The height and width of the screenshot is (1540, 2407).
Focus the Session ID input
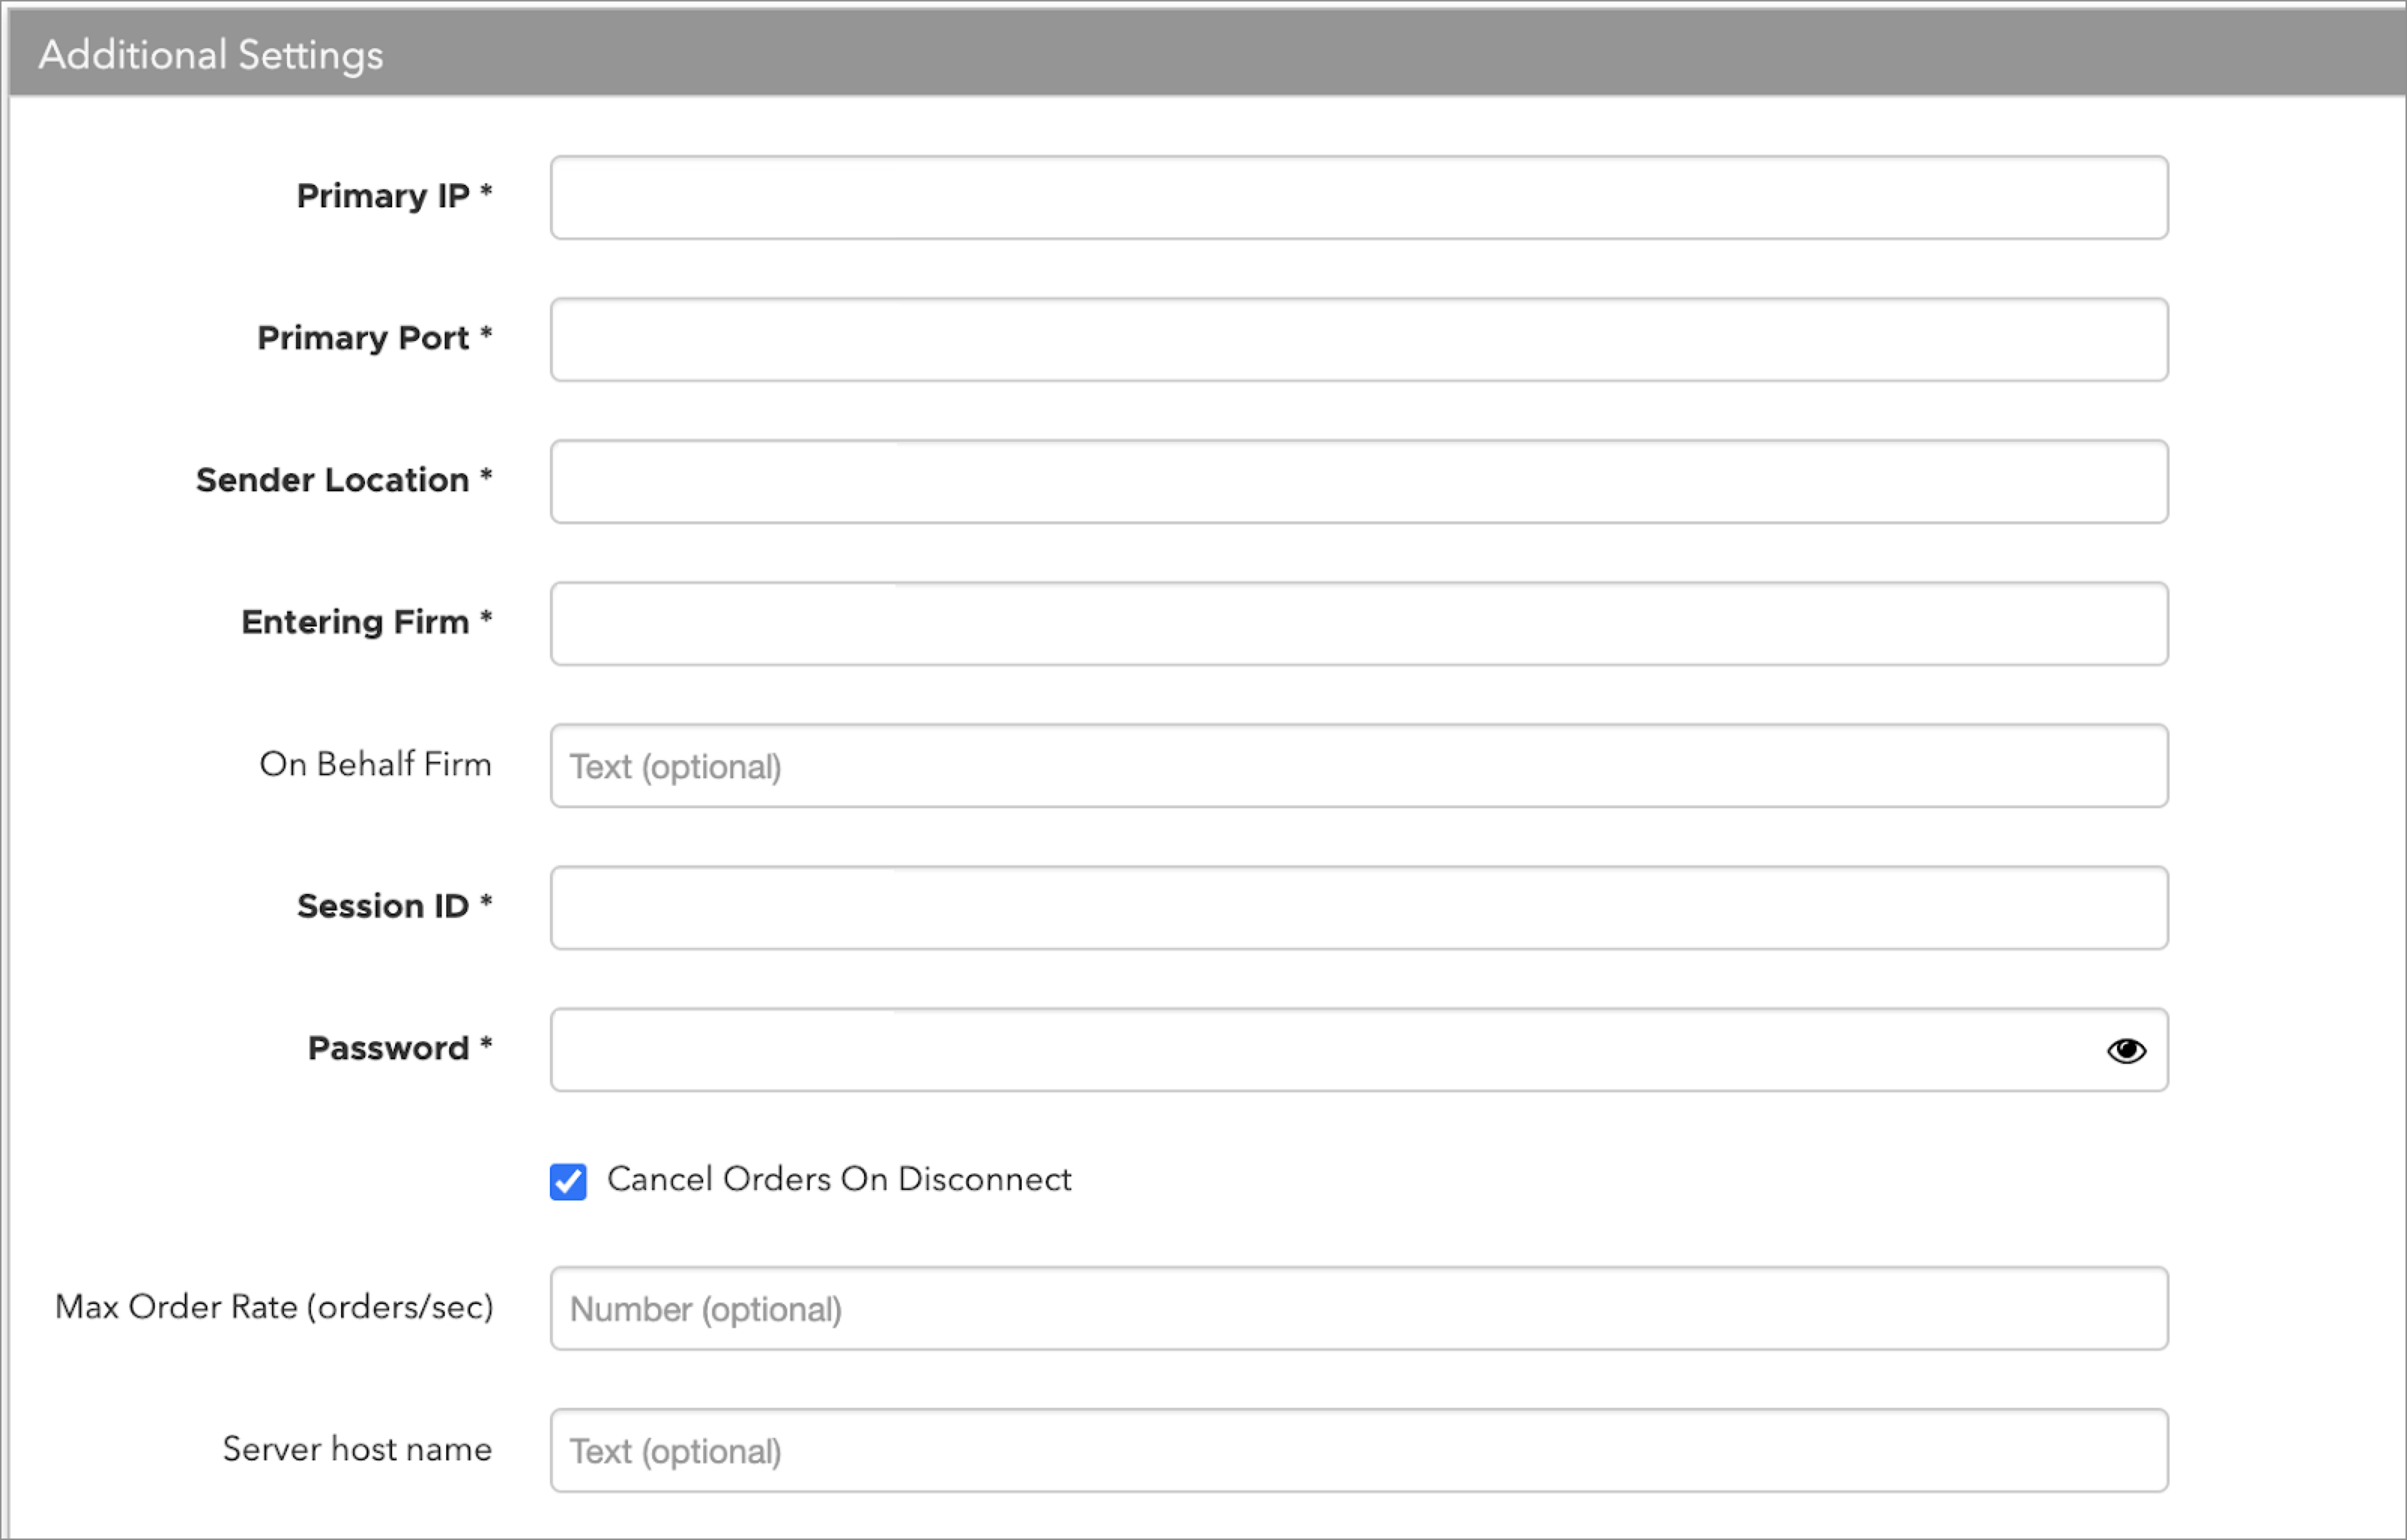[x=1358, y=908]
